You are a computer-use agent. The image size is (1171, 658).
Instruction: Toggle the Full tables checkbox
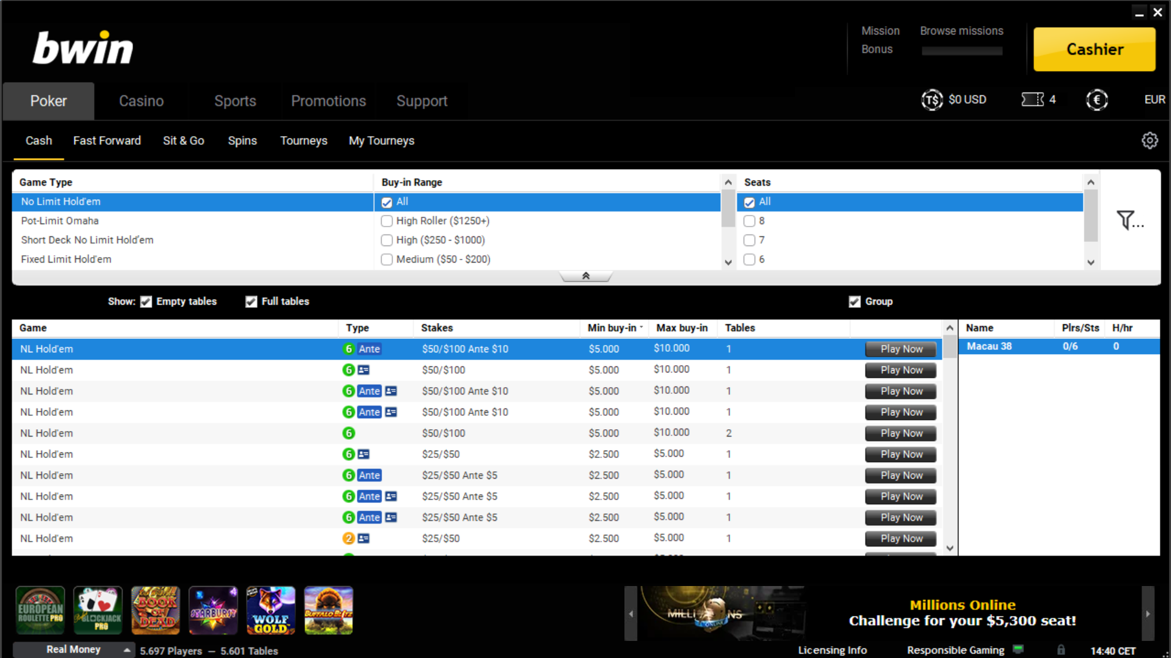click(251, 302)
